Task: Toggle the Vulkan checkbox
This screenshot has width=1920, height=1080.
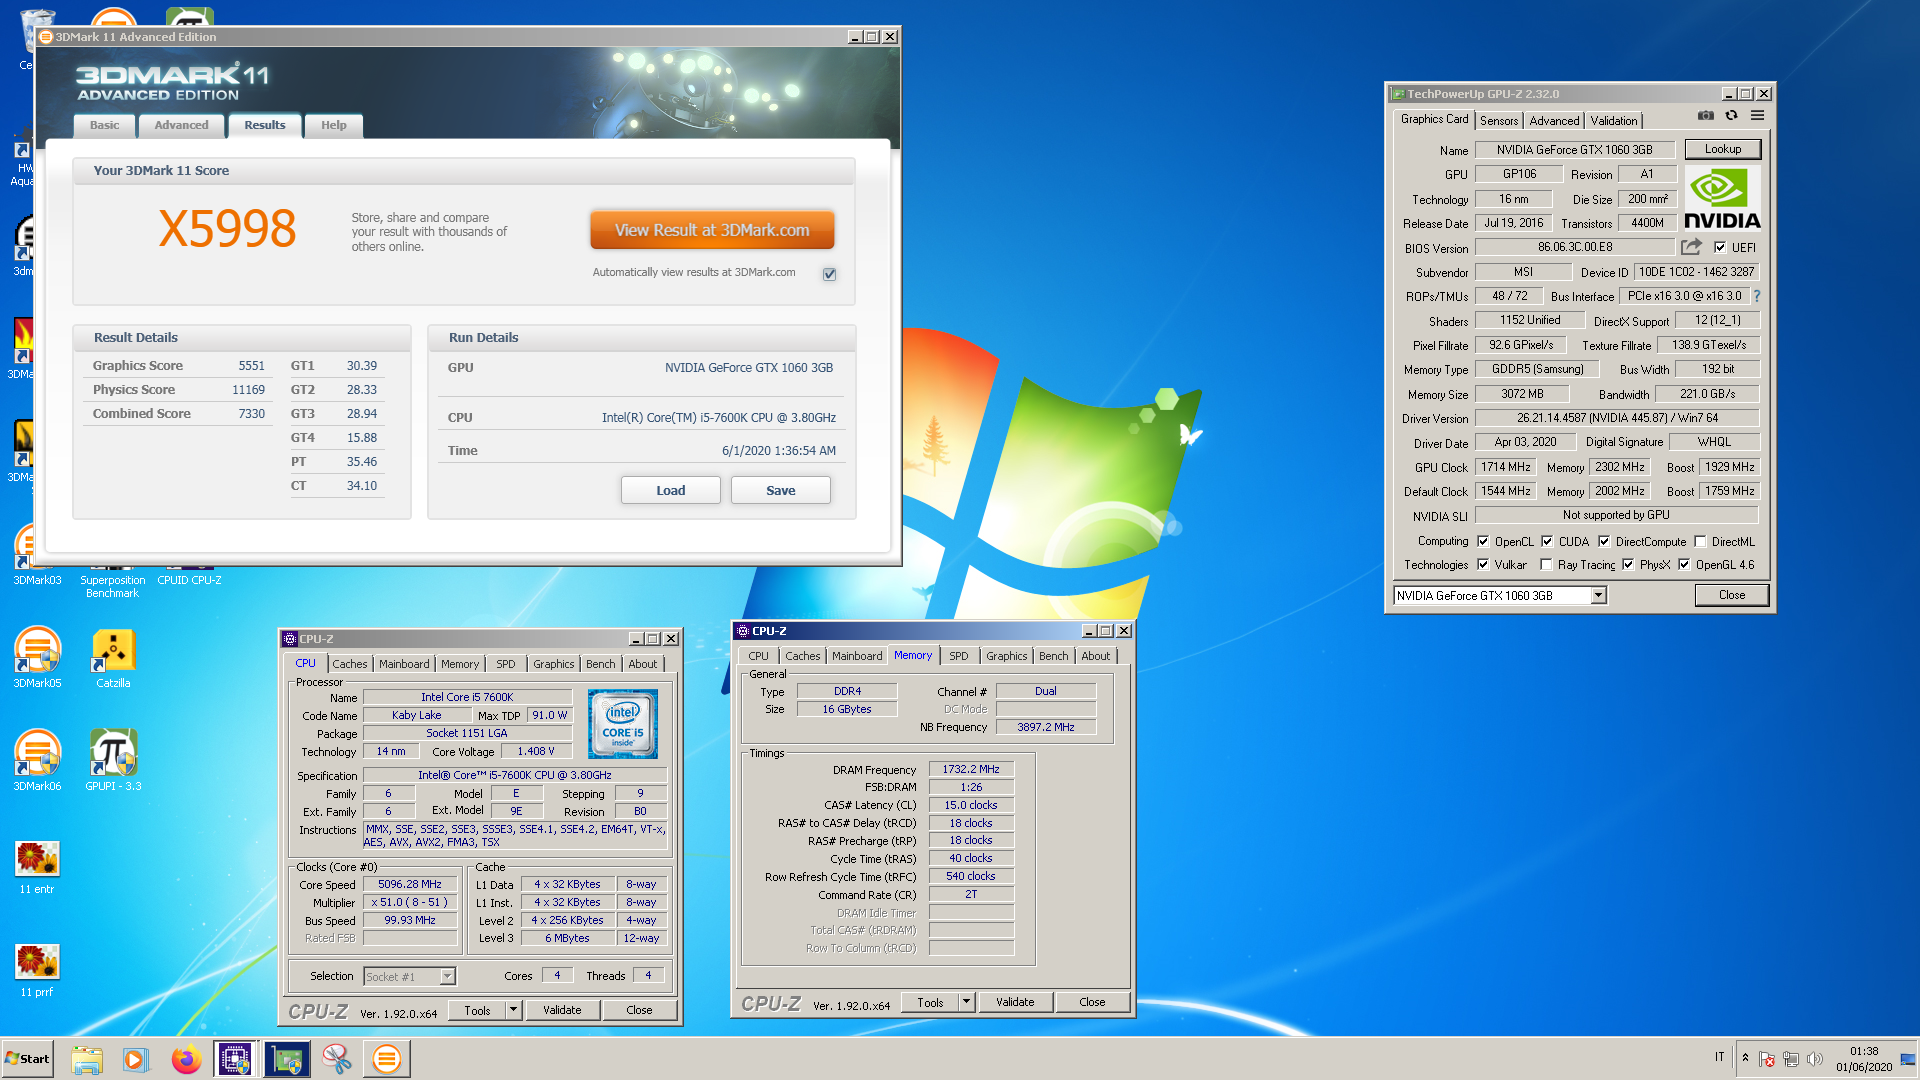Action: tap(1483, 564)
